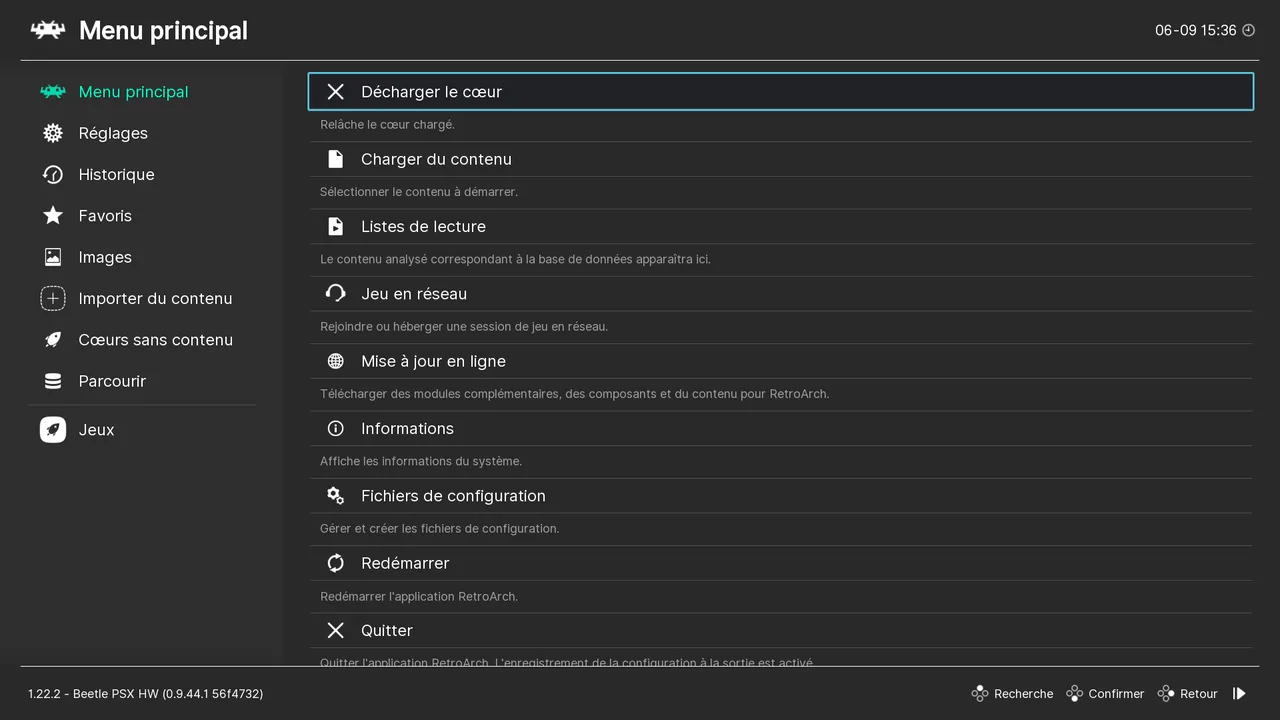
Task: Click the version text Beetle PSX HW
Action: 146,694
